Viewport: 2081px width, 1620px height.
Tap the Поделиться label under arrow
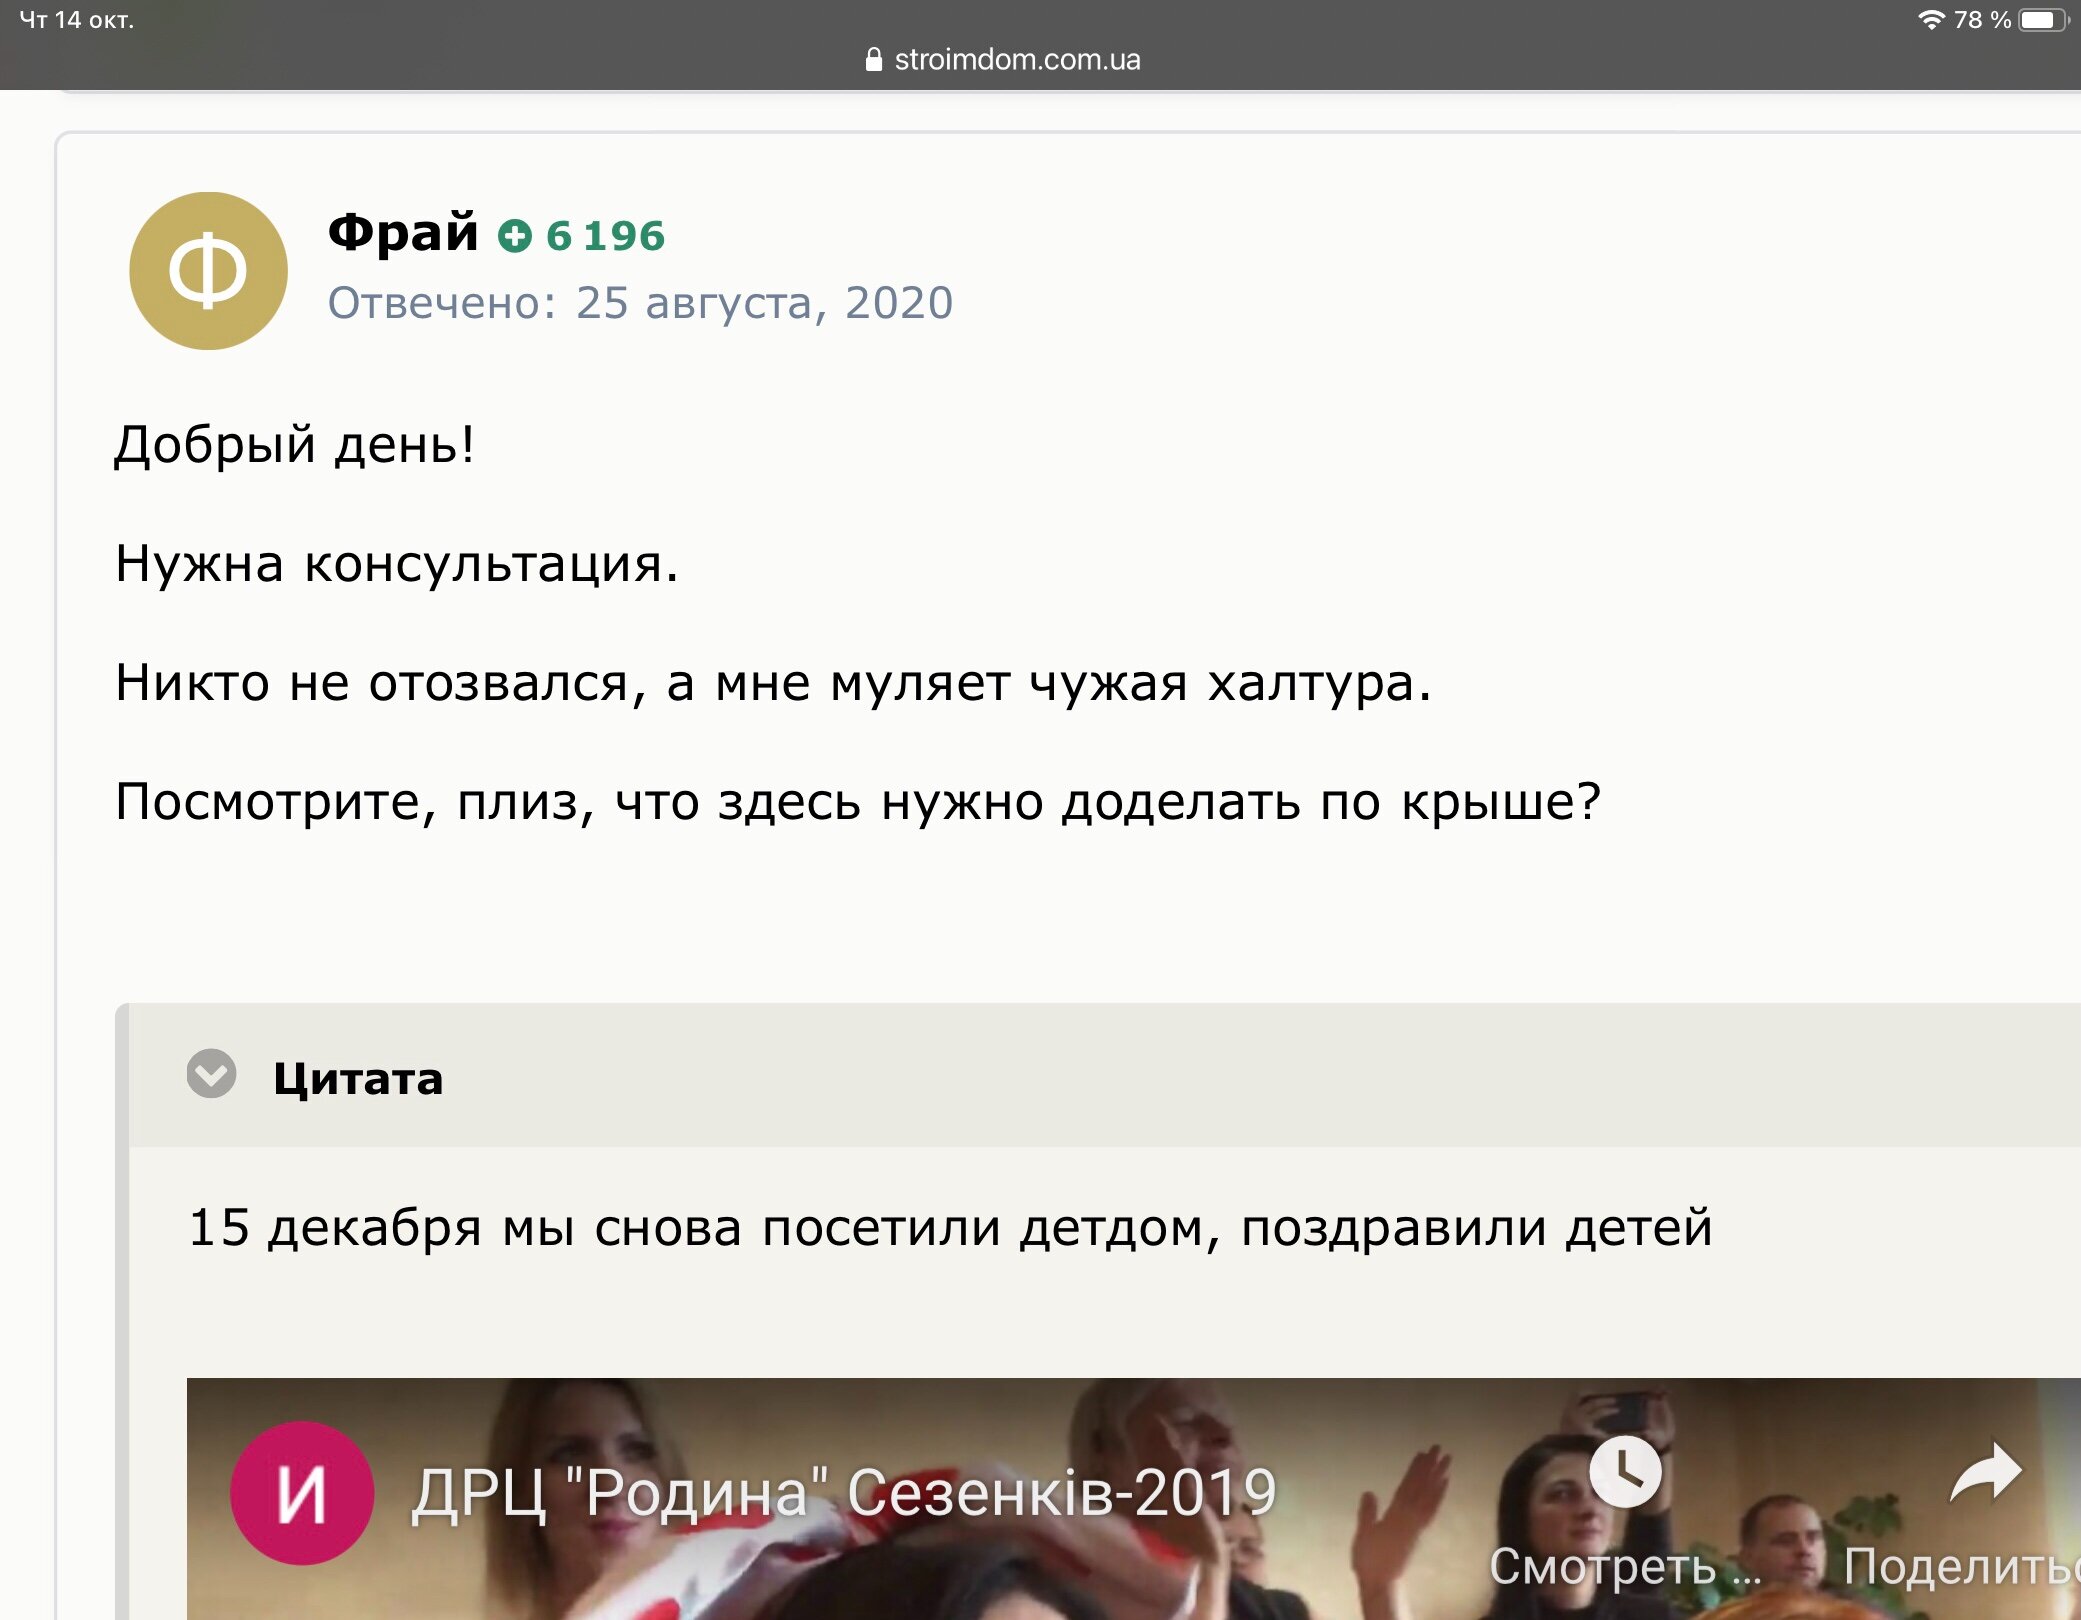point(1962,1566)
